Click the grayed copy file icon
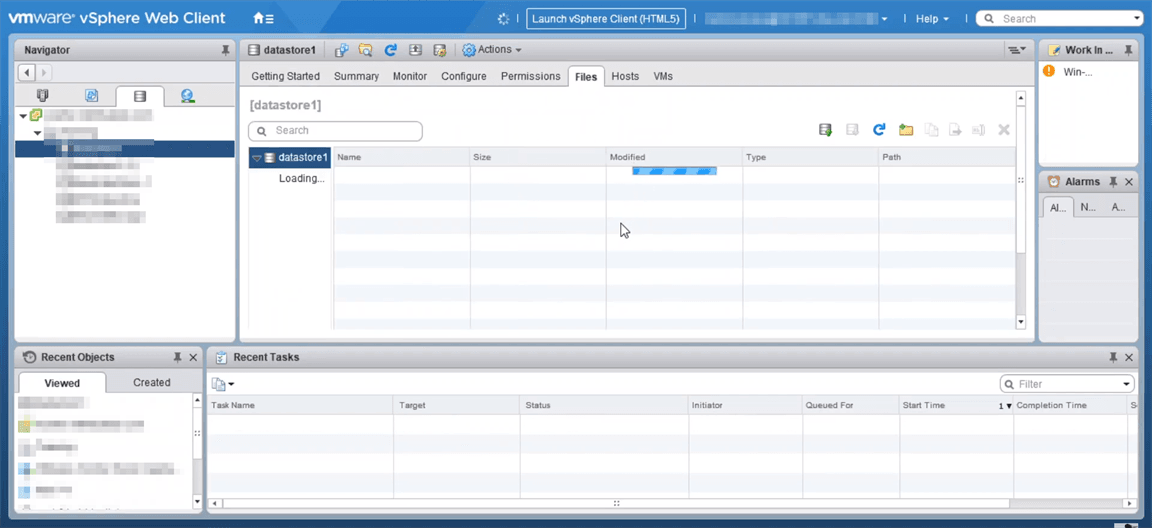Screen dimensions: 1152x528 click(x=932, y=130)
